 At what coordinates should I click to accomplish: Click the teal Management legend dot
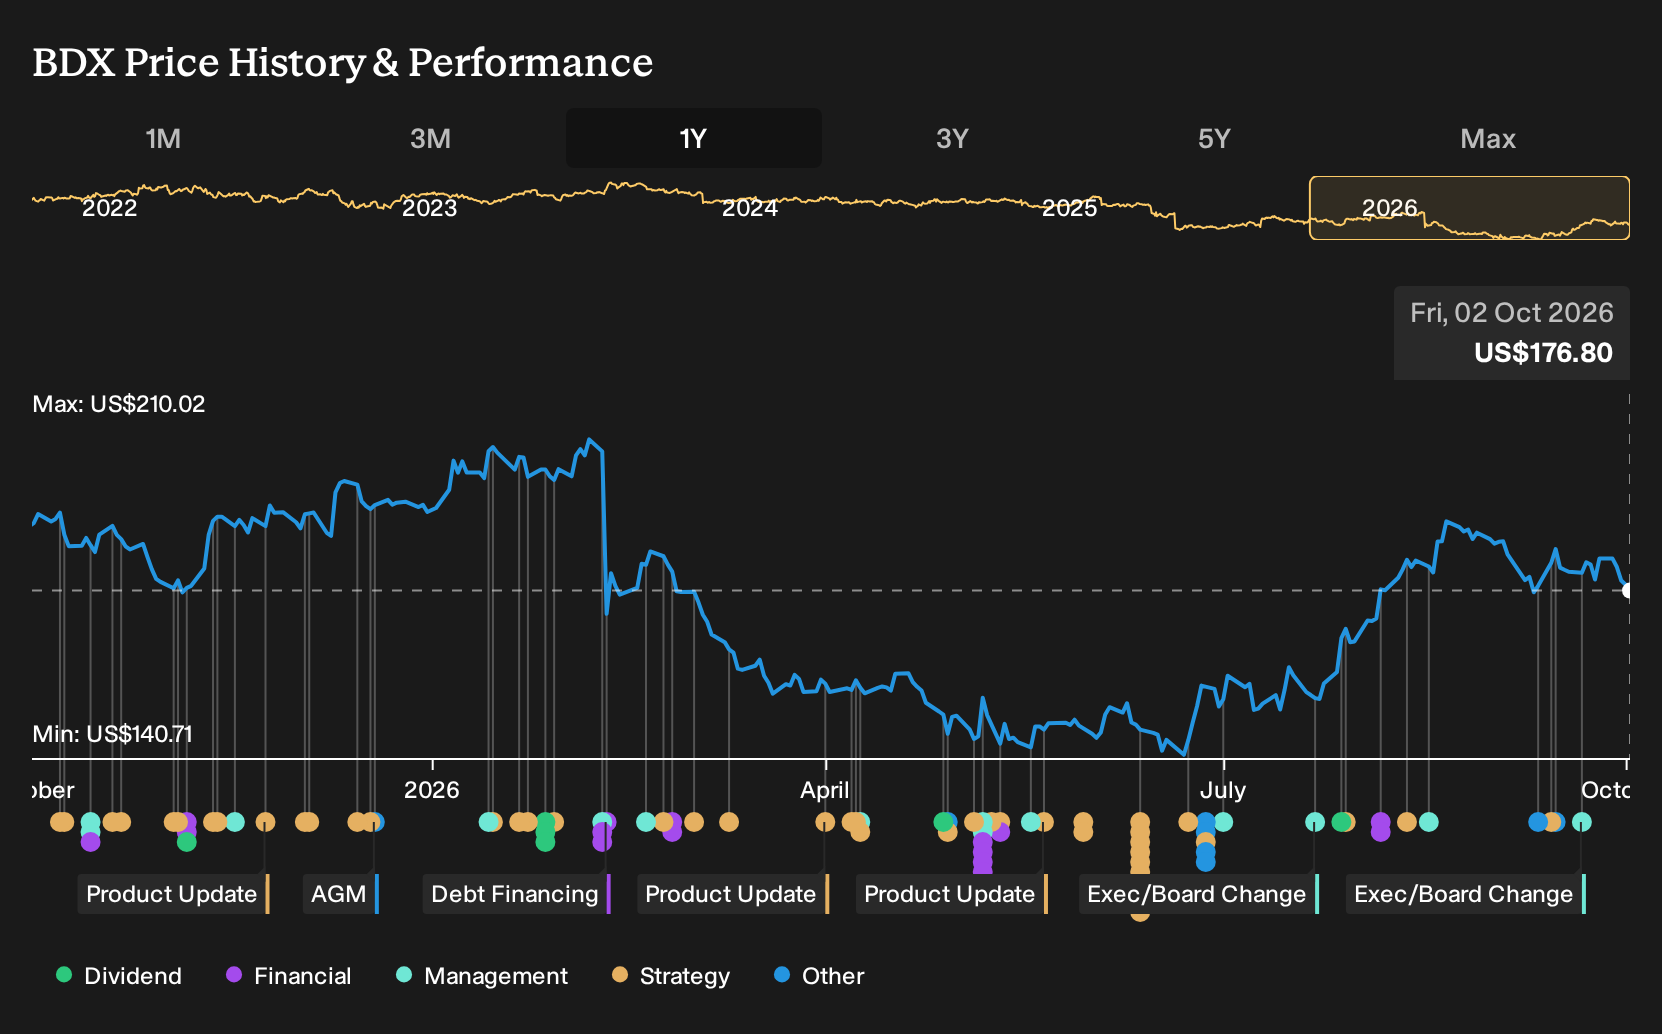coord(404,974)
